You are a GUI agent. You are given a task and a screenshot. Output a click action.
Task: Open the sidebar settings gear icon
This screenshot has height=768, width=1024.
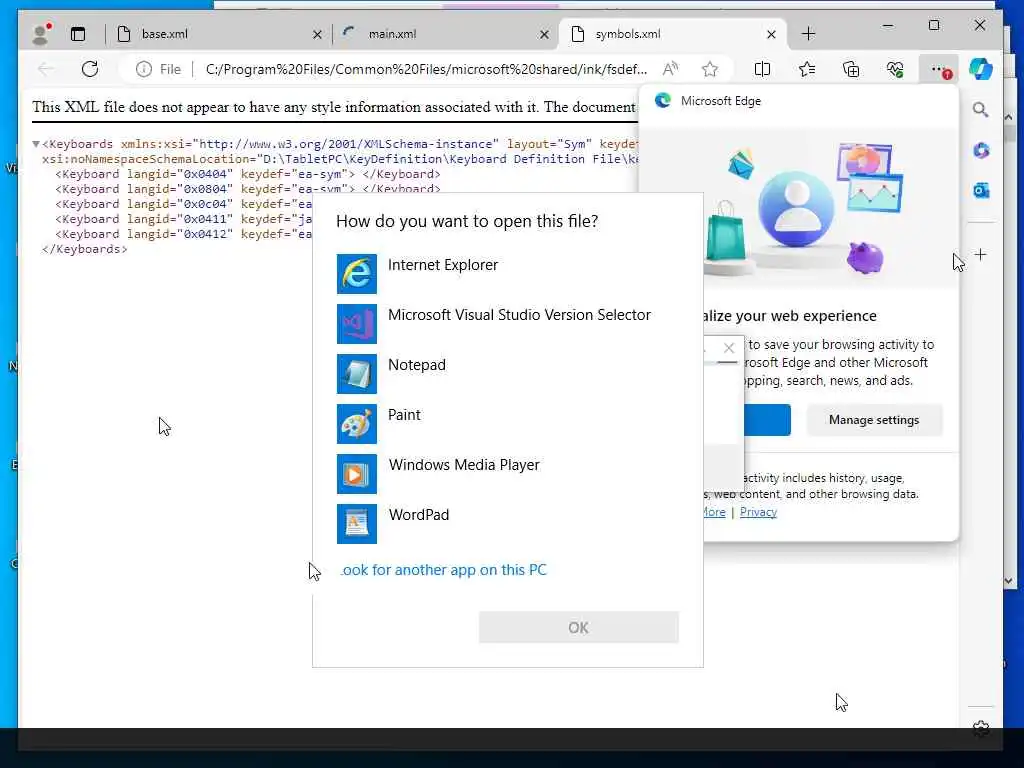pyautogui.click(x=980, y=727)
